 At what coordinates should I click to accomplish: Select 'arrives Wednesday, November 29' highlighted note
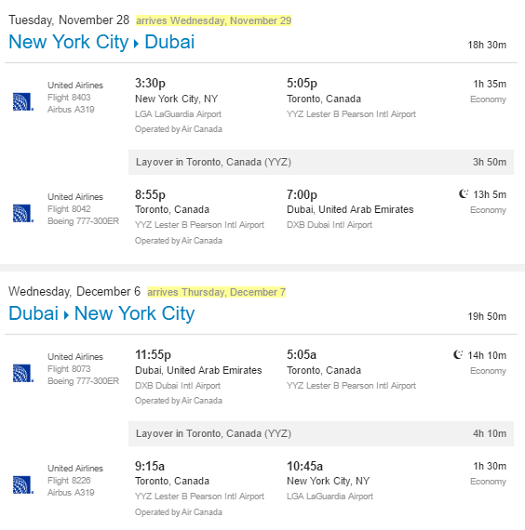pyautogui.click(x=214, y=21)
